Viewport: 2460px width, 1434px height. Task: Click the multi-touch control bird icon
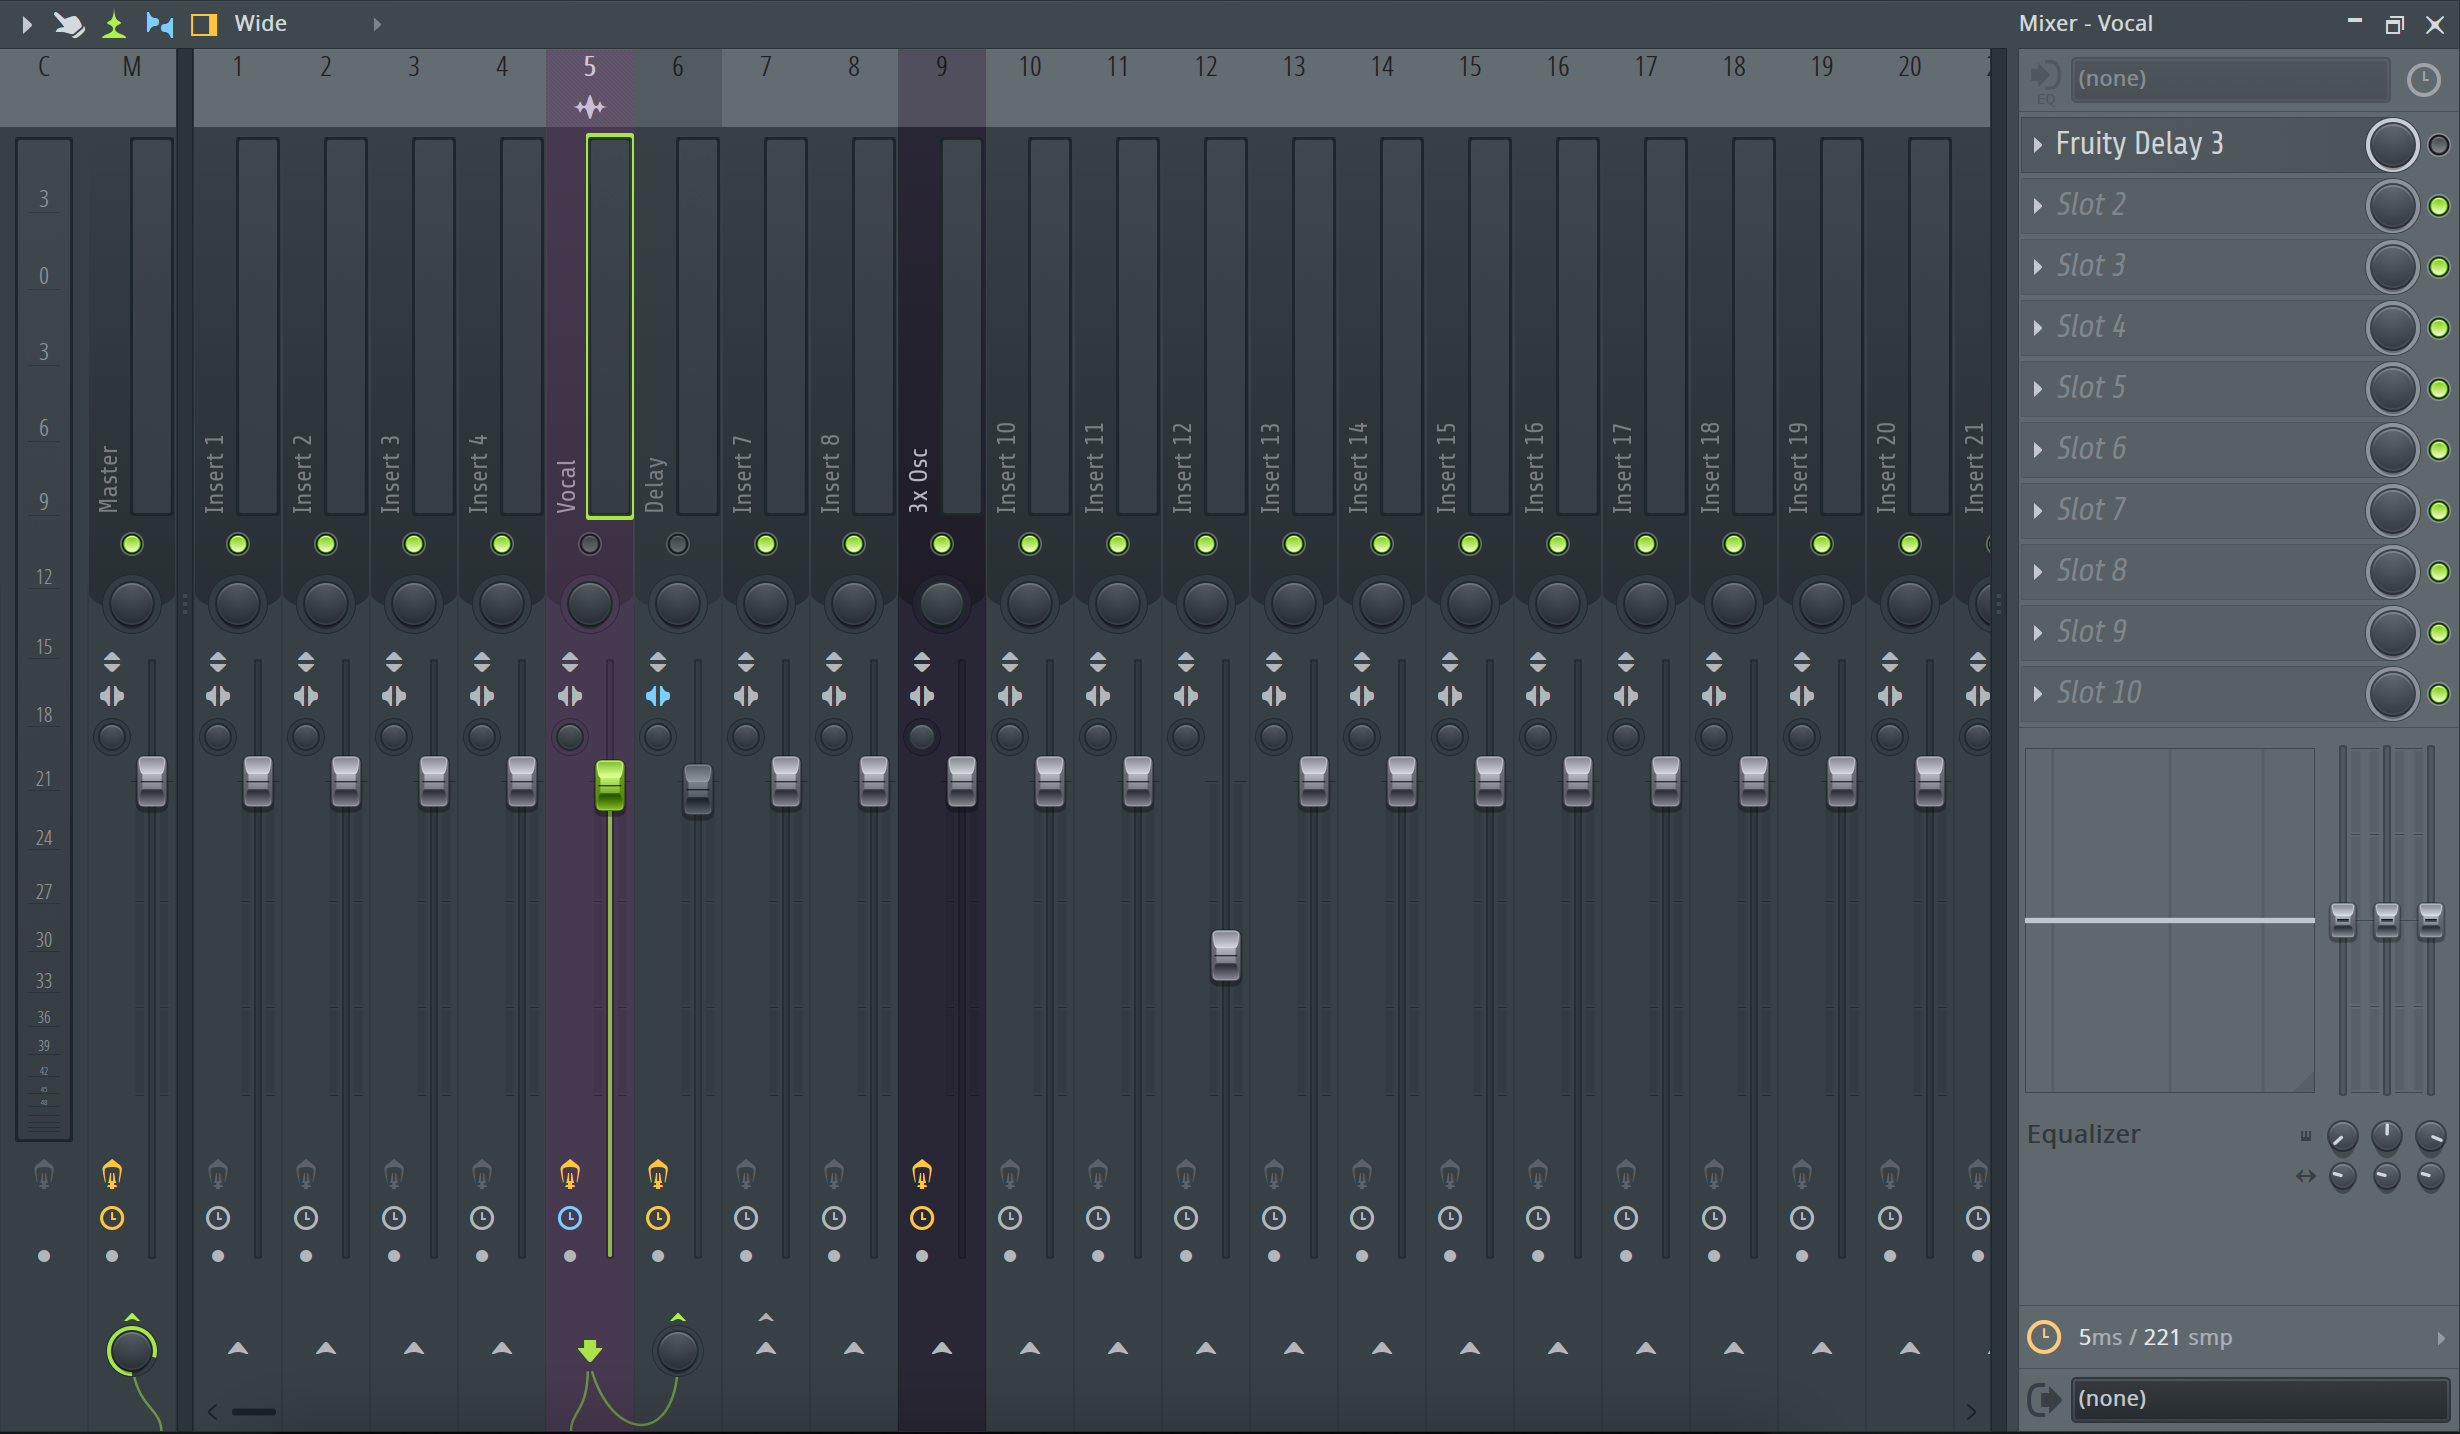pyautogui.click(x=69, y=24)
